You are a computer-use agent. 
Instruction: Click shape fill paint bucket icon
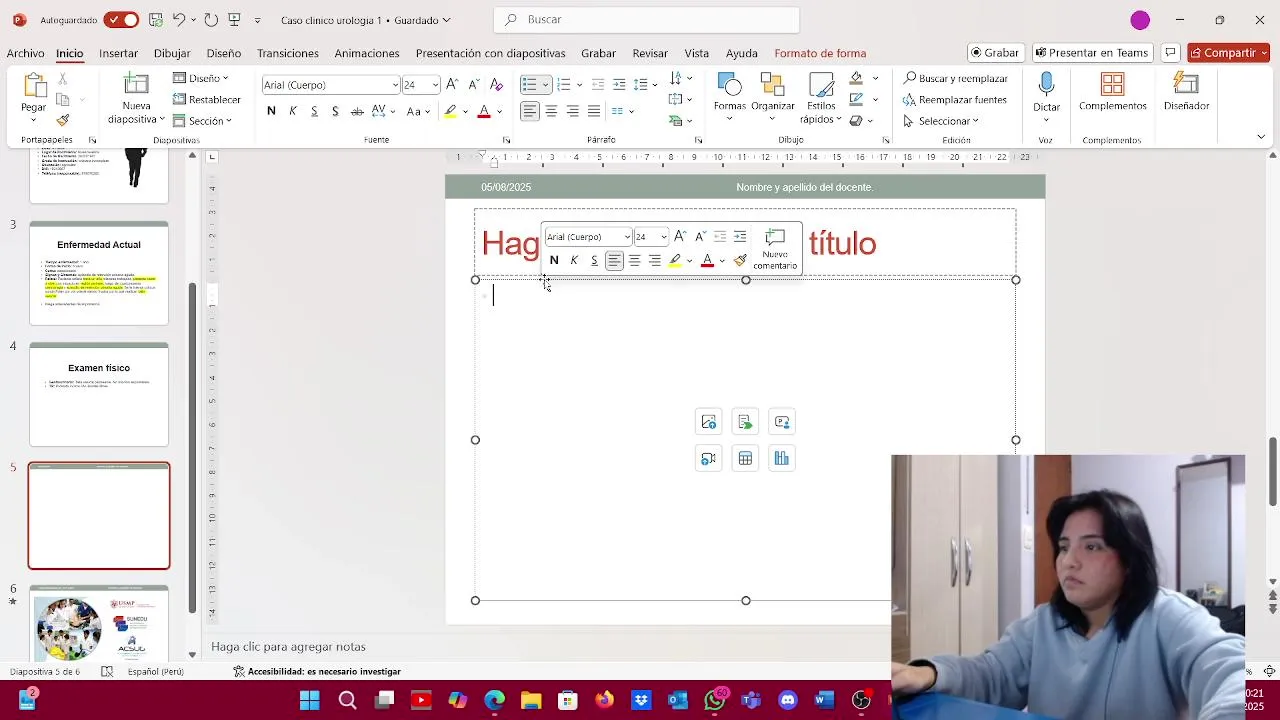856,78
